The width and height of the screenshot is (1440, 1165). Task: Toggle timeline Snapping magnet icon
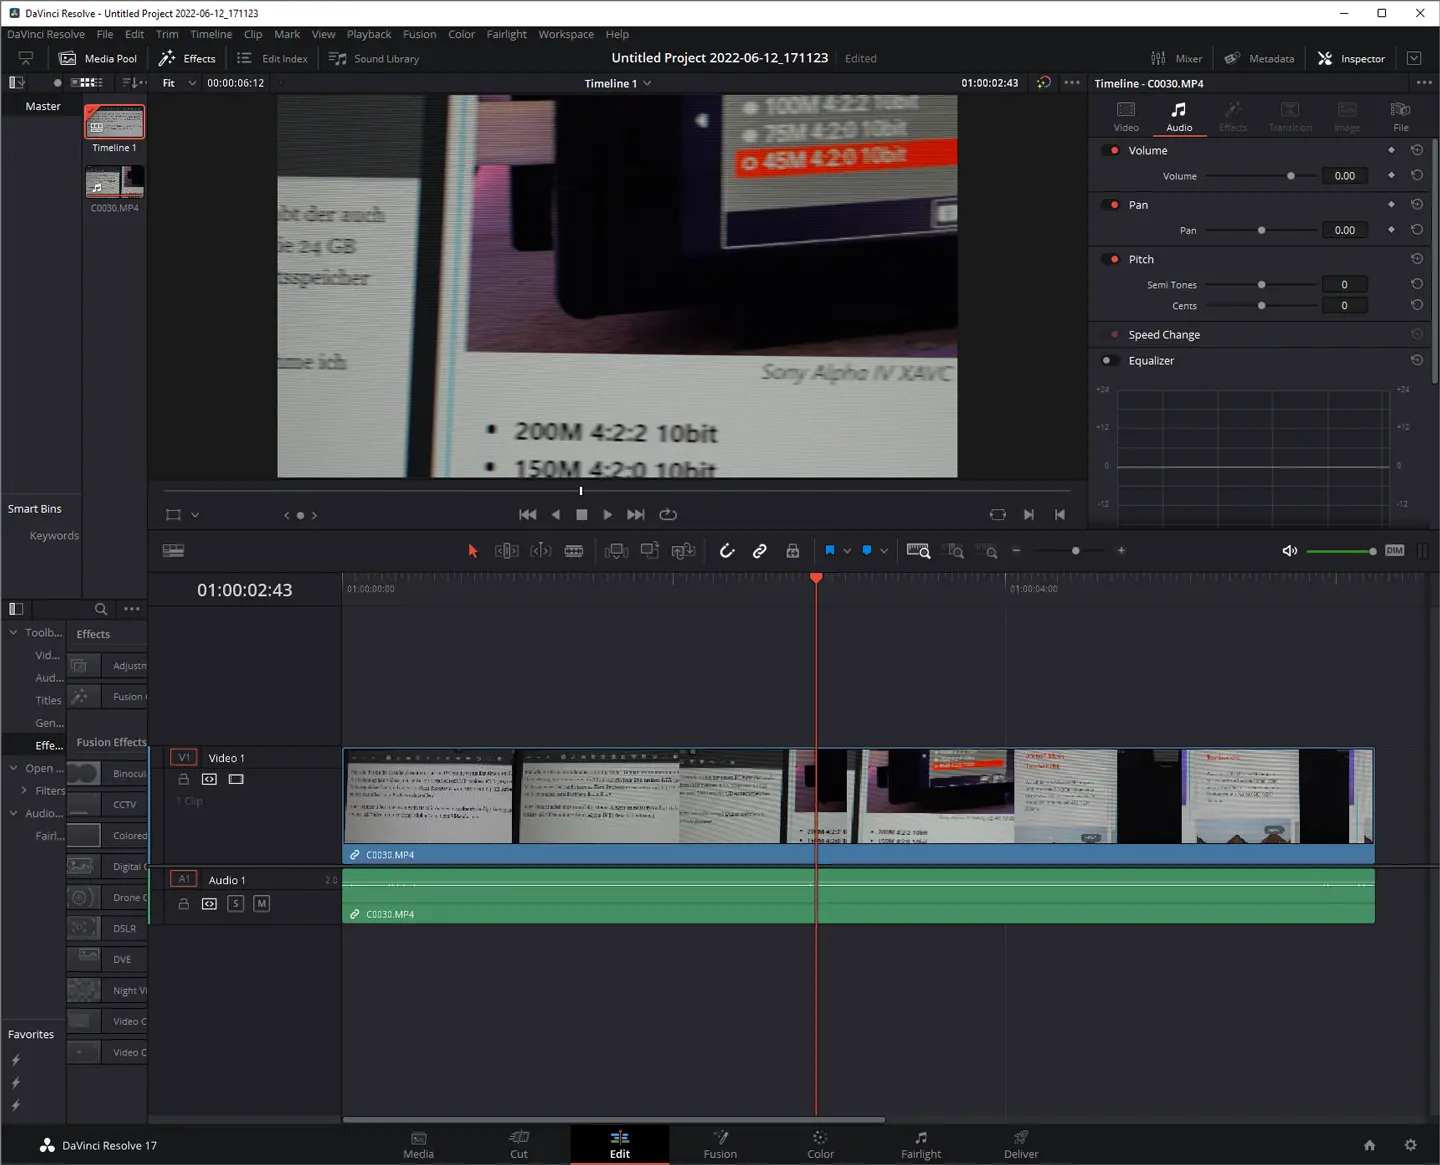click(727, 551)
